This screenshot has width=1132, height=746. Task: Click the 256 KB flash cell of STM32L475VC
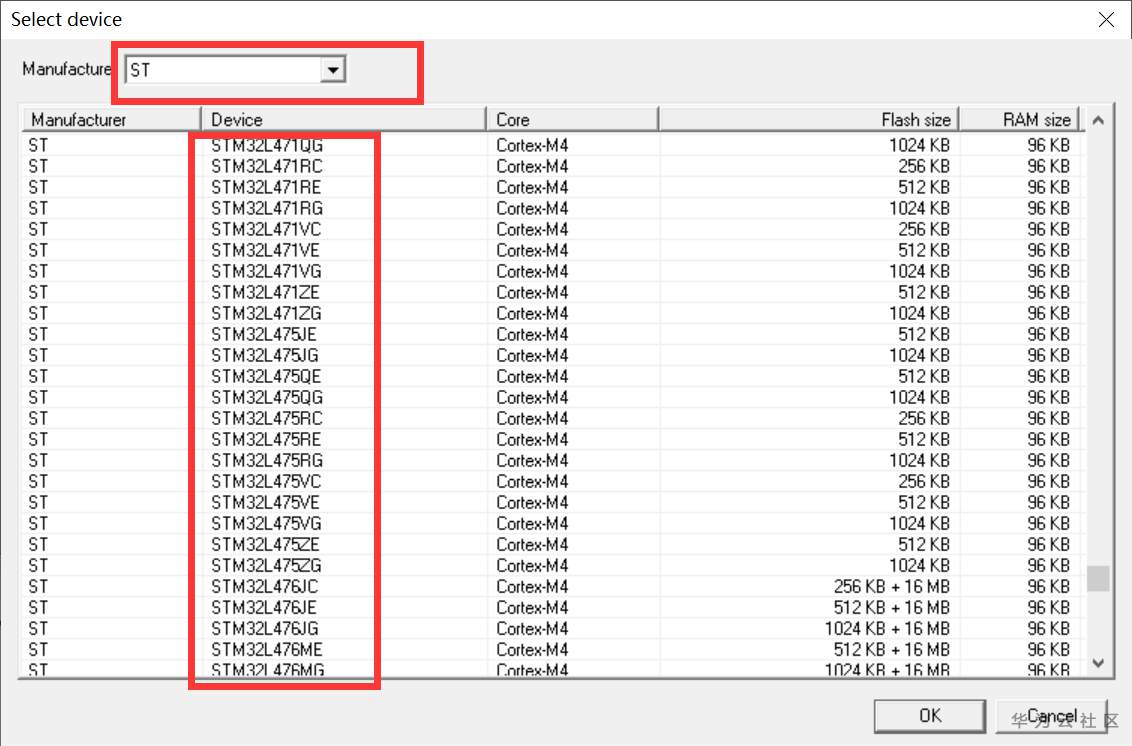point(924,481)
